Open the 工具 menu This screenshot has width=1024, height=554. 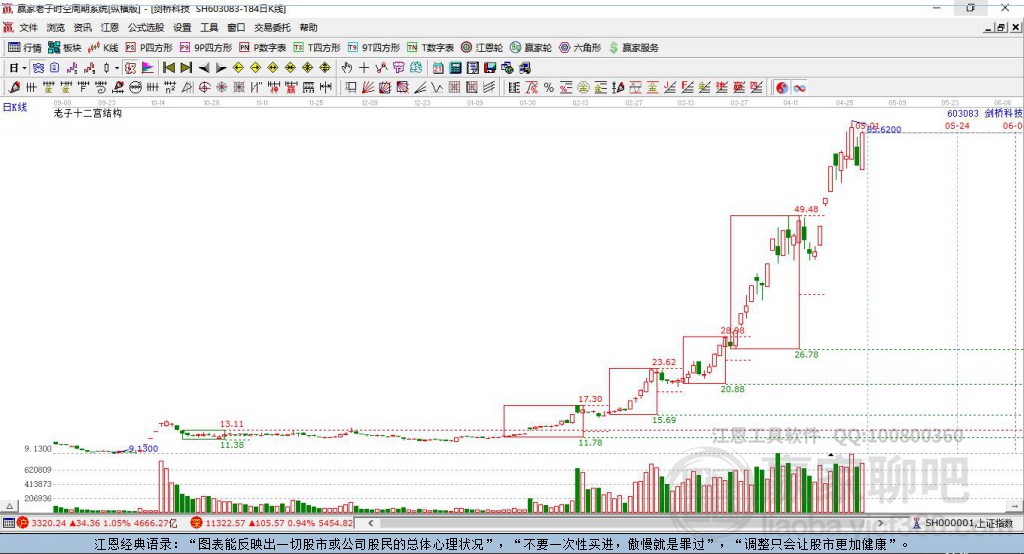coord(209,27)
